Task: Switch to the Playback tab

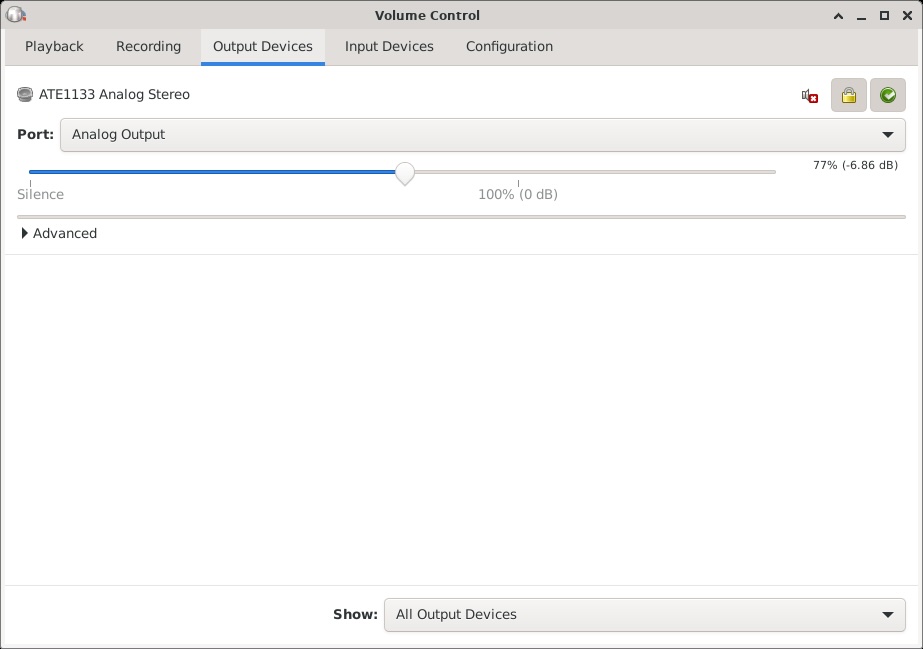Action: click(54, 46)
